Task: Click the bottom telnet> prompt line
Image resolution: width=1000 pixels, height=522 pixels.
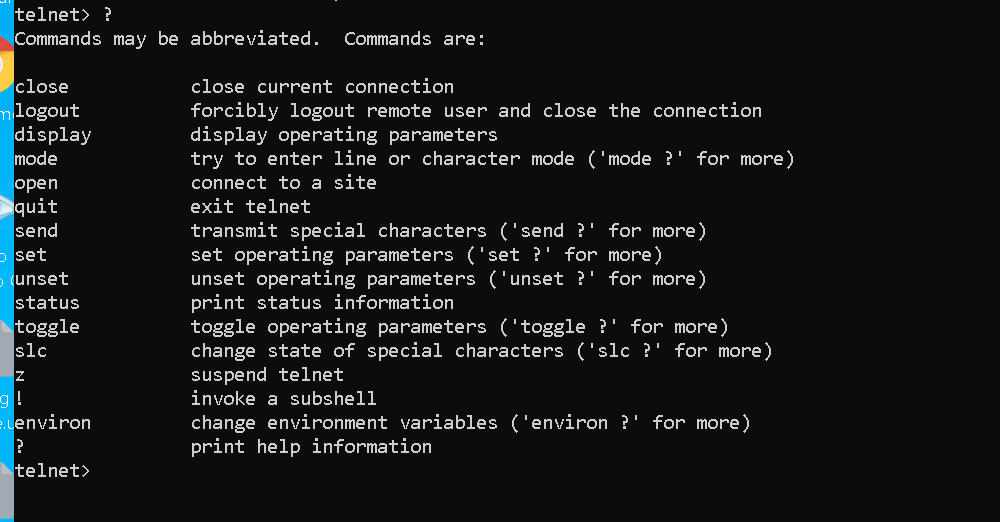Action: (x=52, y=471)
